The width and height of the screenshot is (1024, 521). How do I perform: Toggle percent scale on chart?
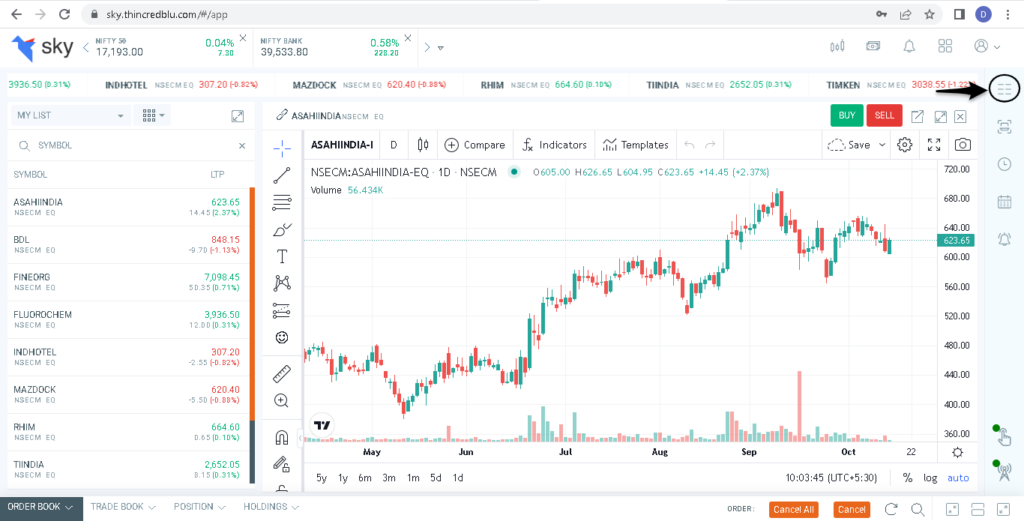(907, 478)
